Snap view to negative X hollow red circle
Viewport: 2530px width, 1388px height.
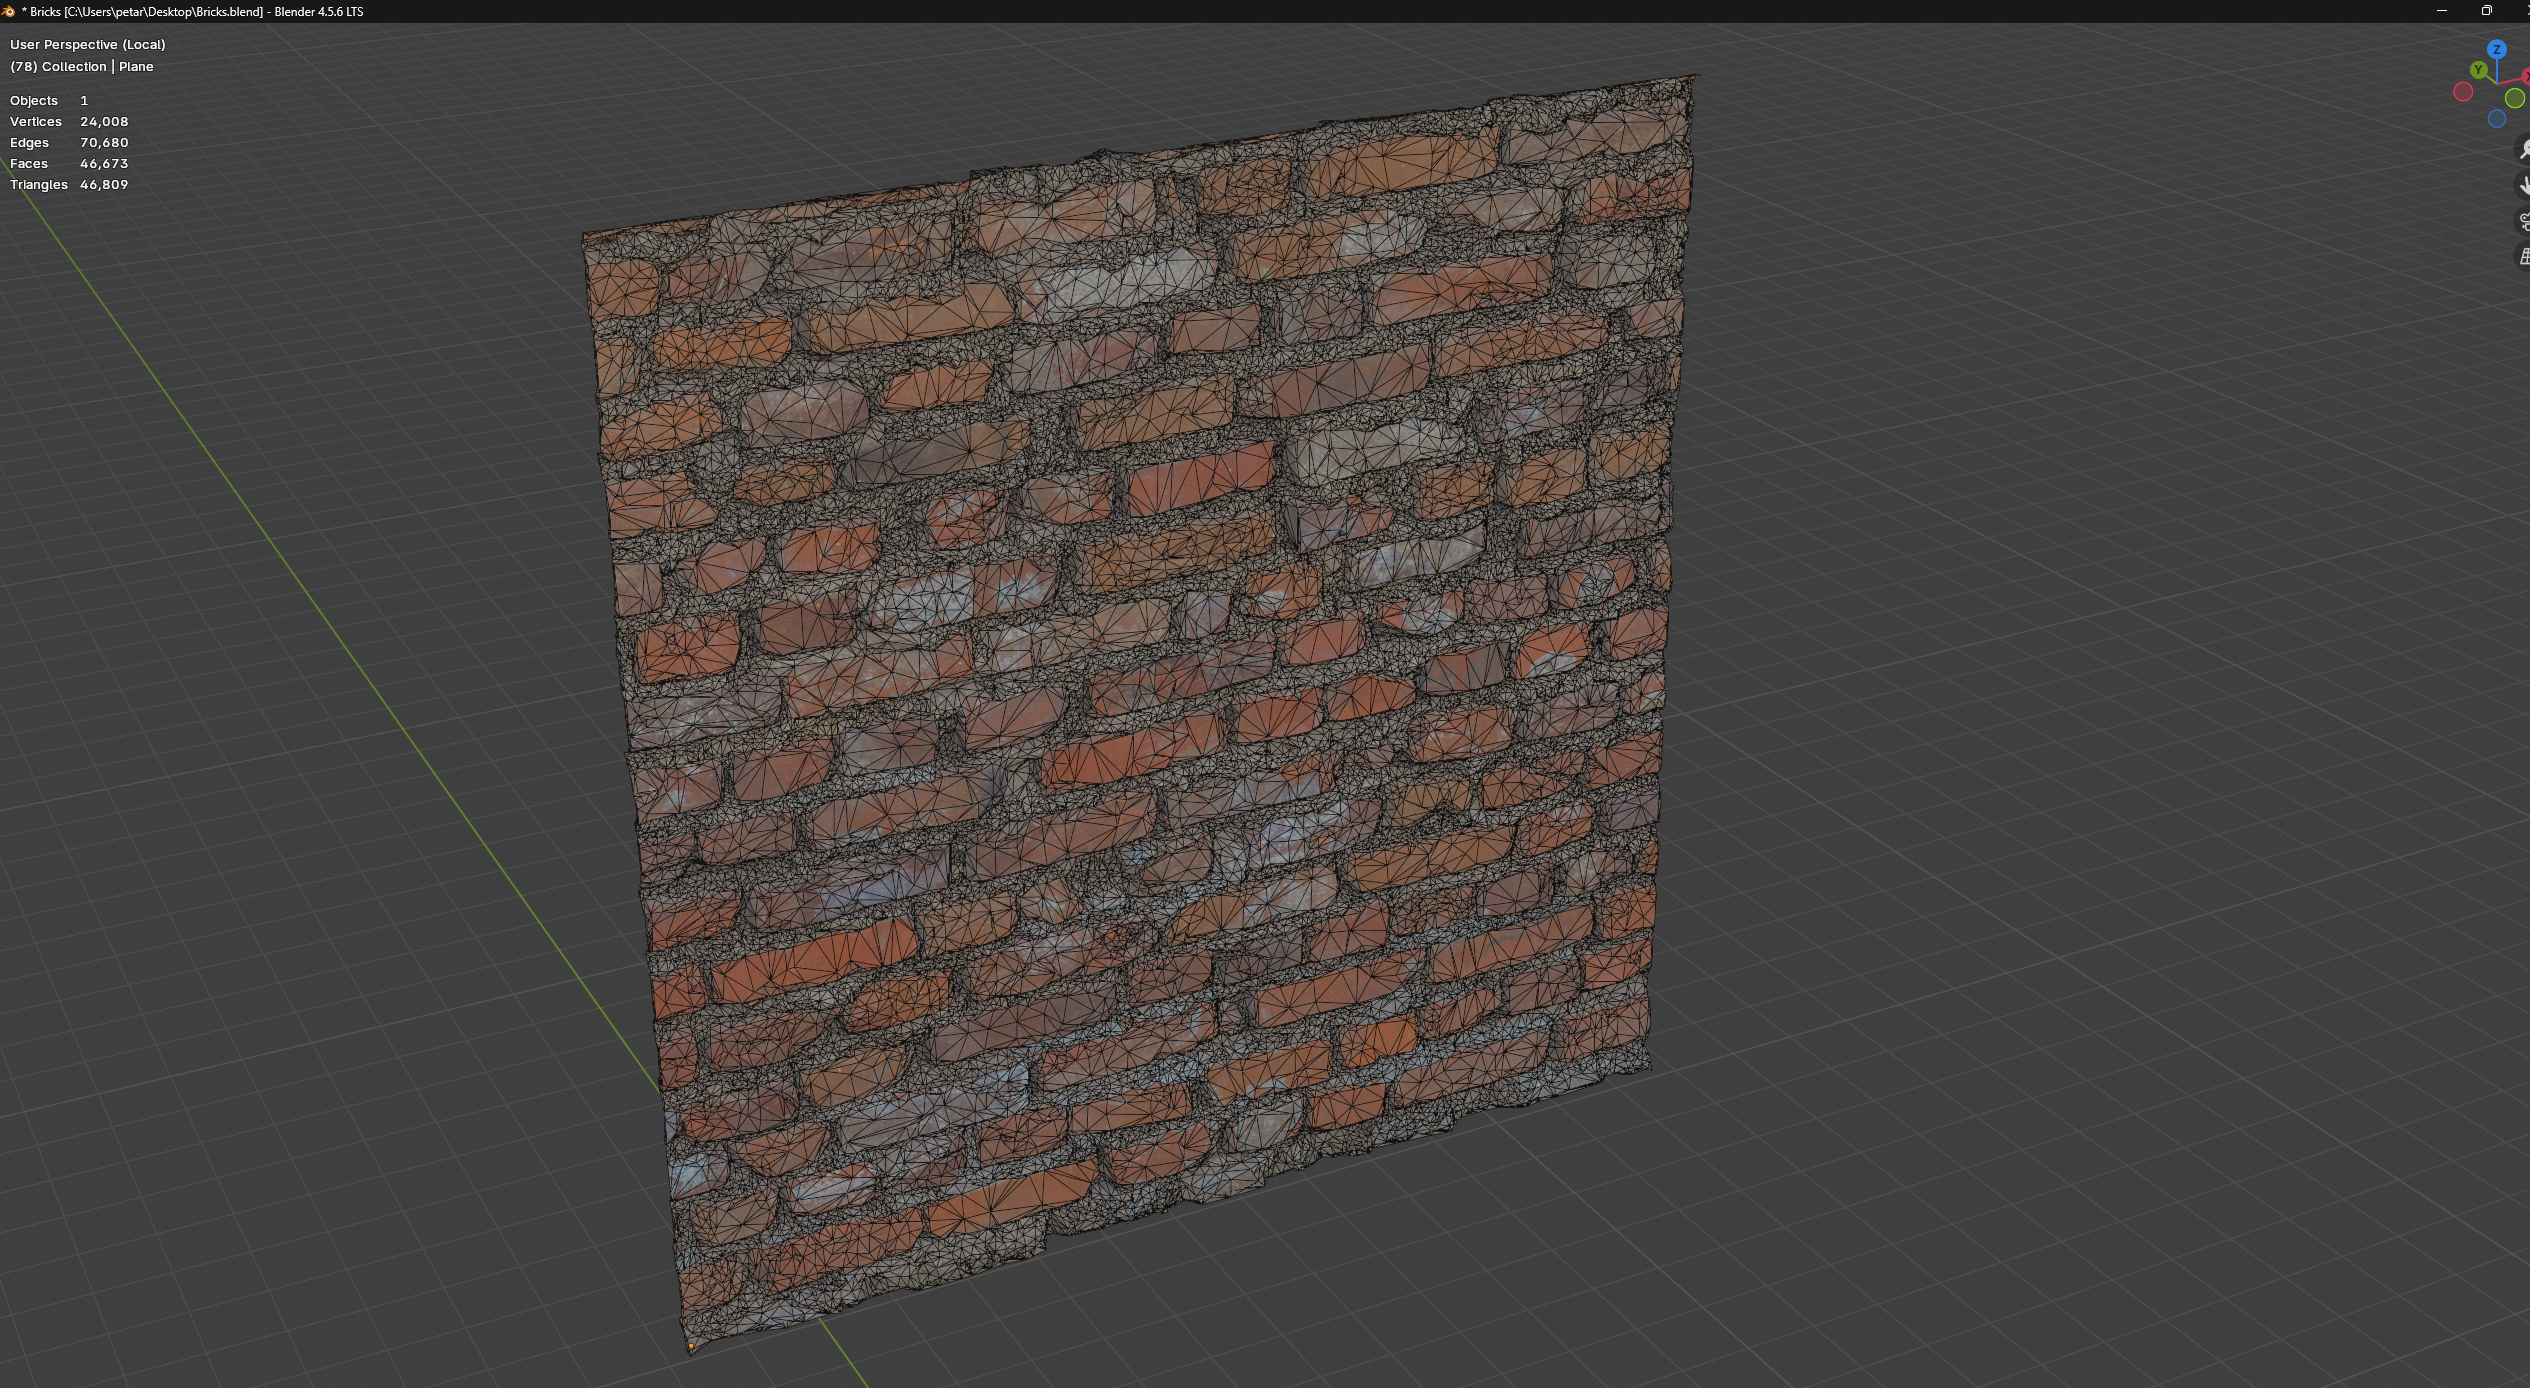[2463, 92]
